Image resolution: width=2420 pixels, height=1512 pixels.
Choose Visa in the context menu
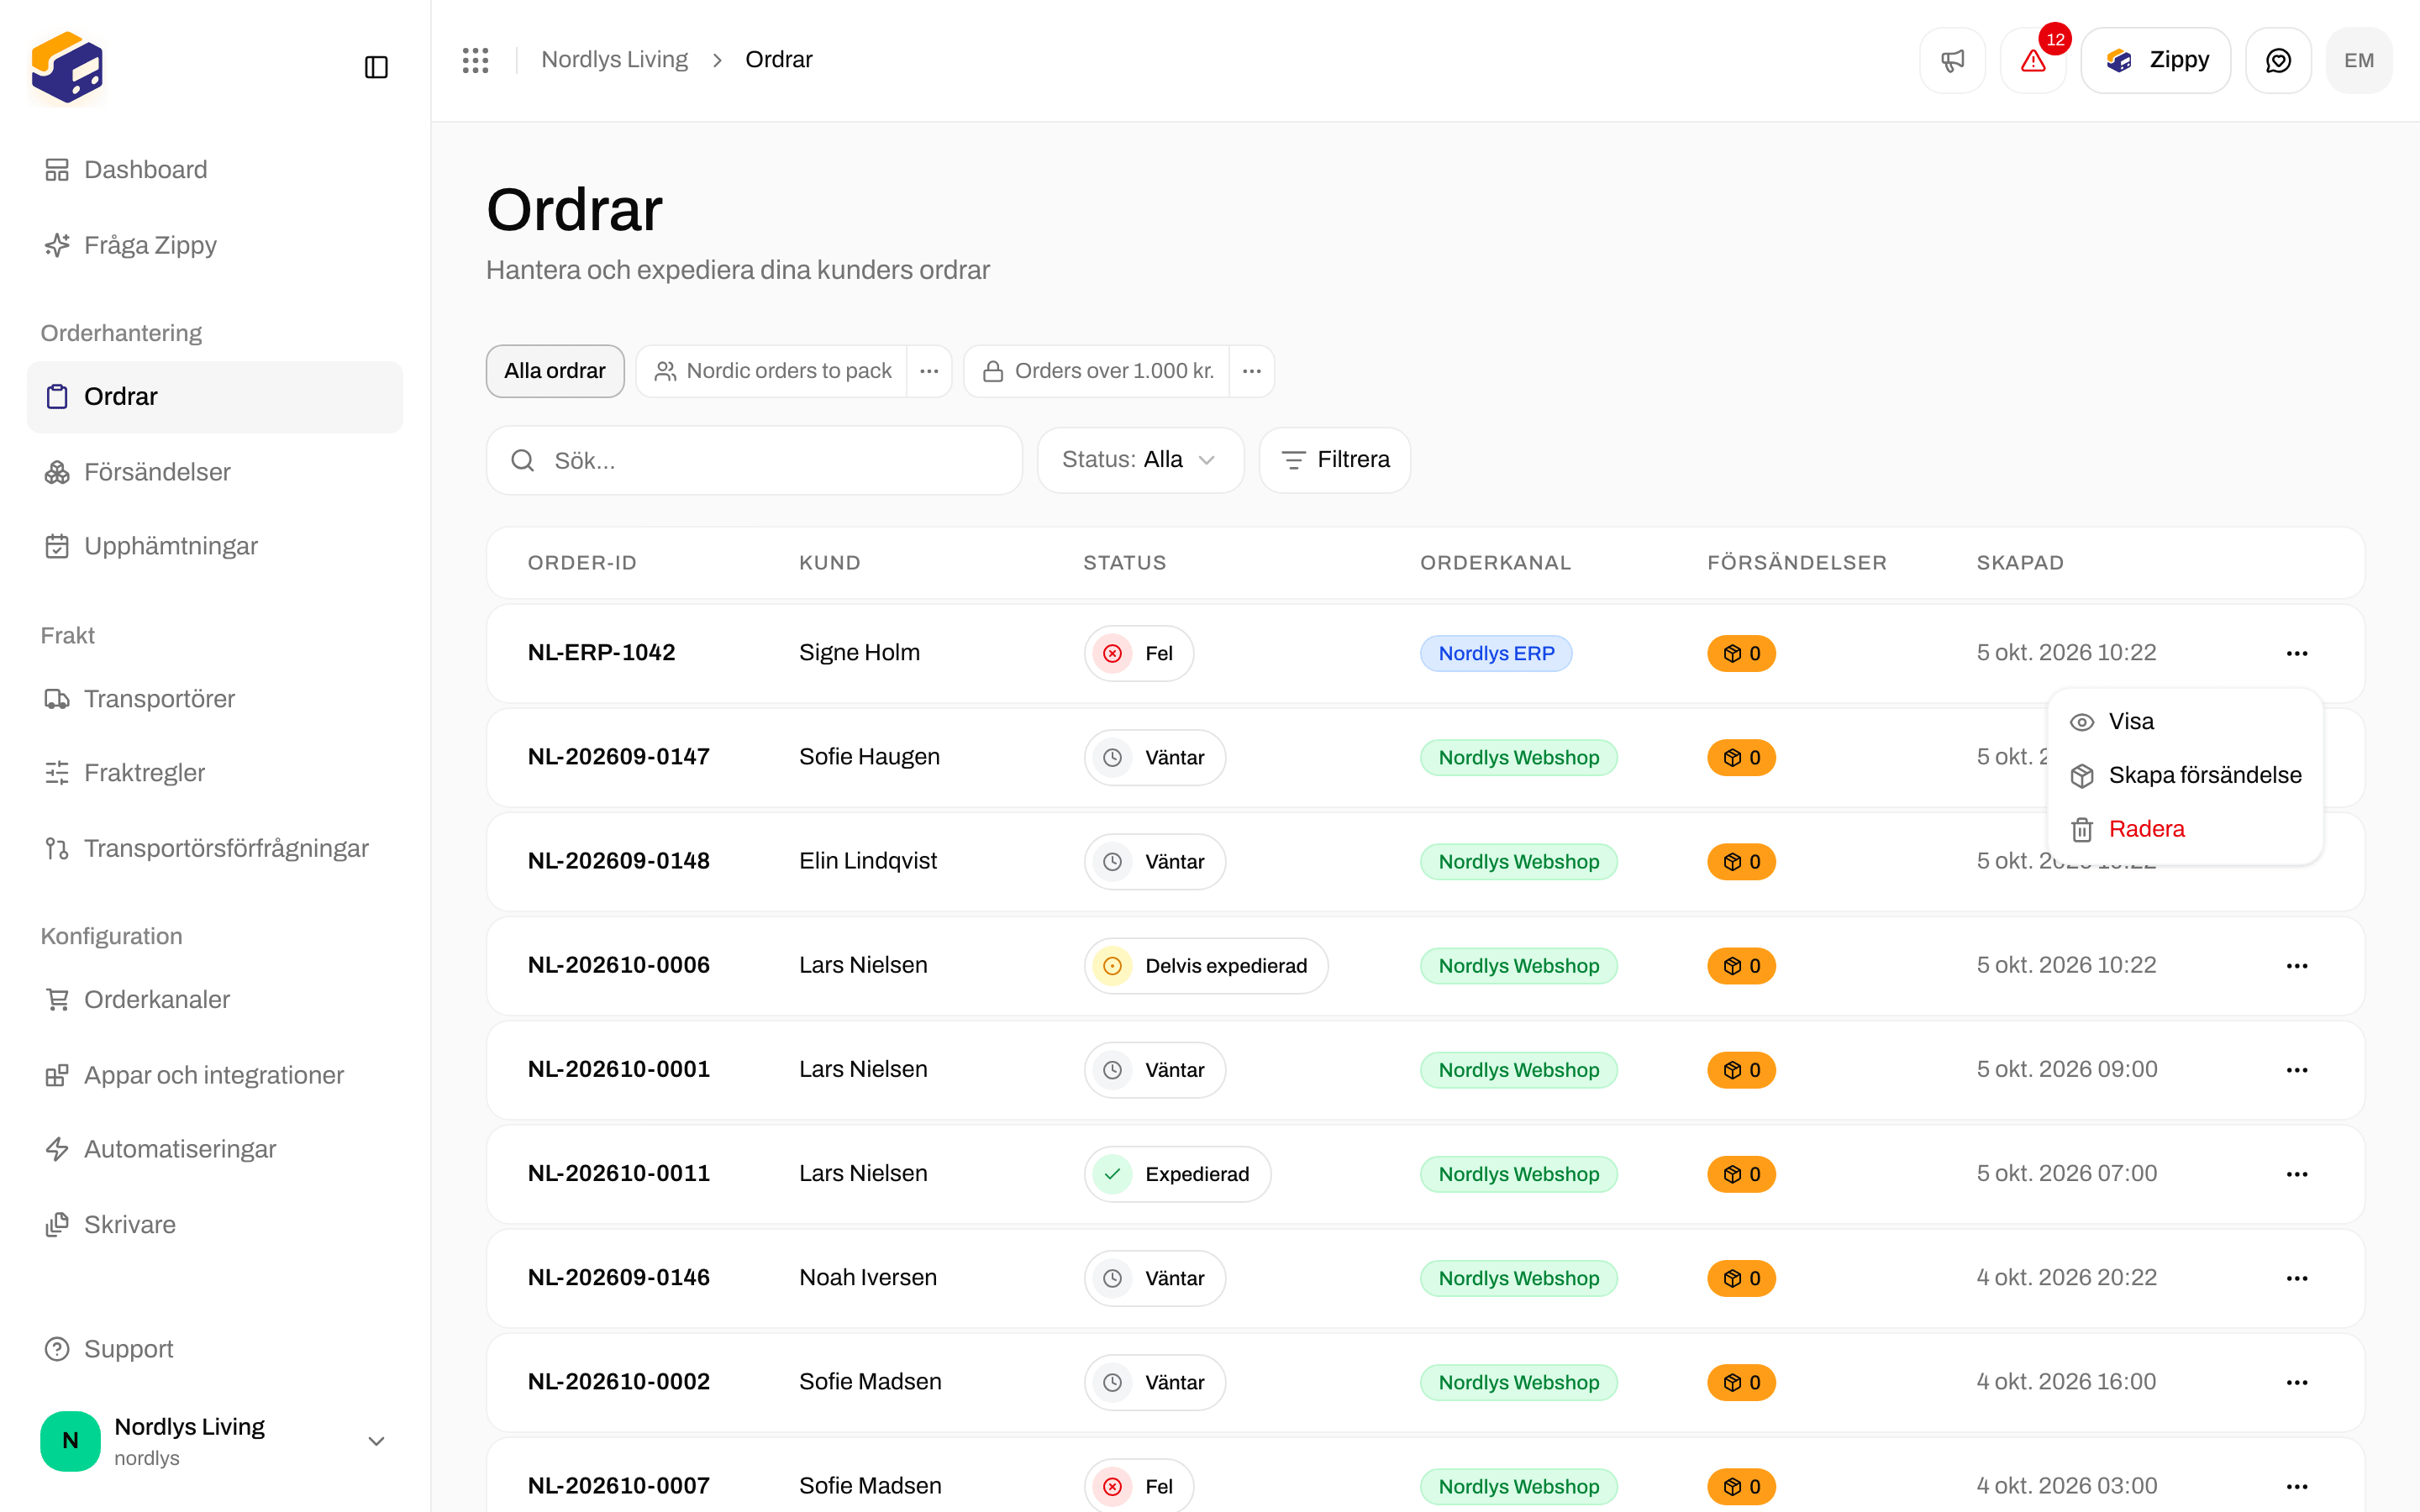tap(2185, 722)
